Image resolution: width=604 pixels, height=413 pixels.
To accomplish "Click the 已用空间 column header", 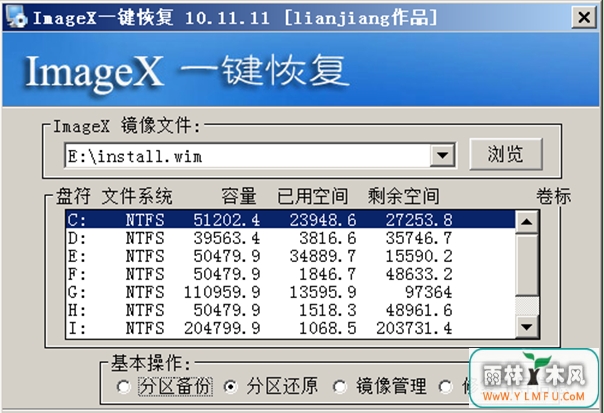I will click(x=312, y=196).
